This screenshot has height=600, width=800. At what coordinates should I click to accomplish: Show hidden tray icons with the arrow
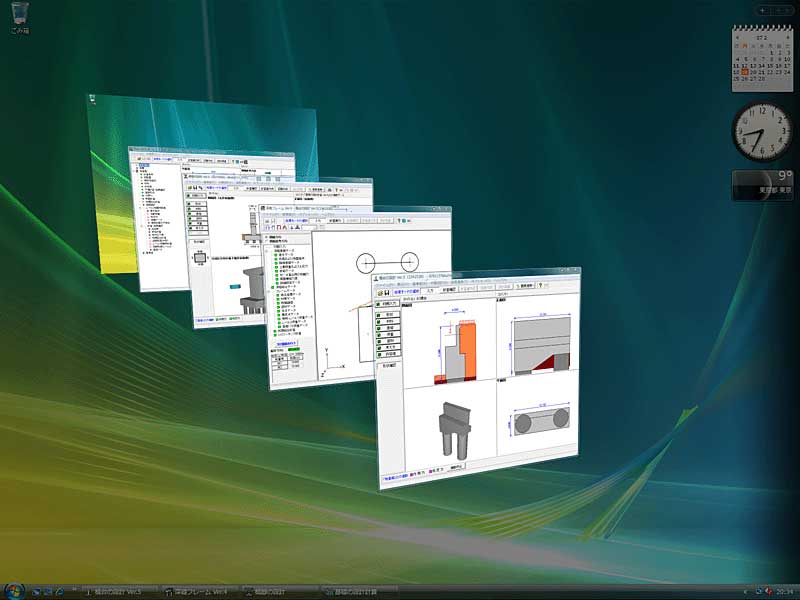pyautogui.click(x=745, y=592)
